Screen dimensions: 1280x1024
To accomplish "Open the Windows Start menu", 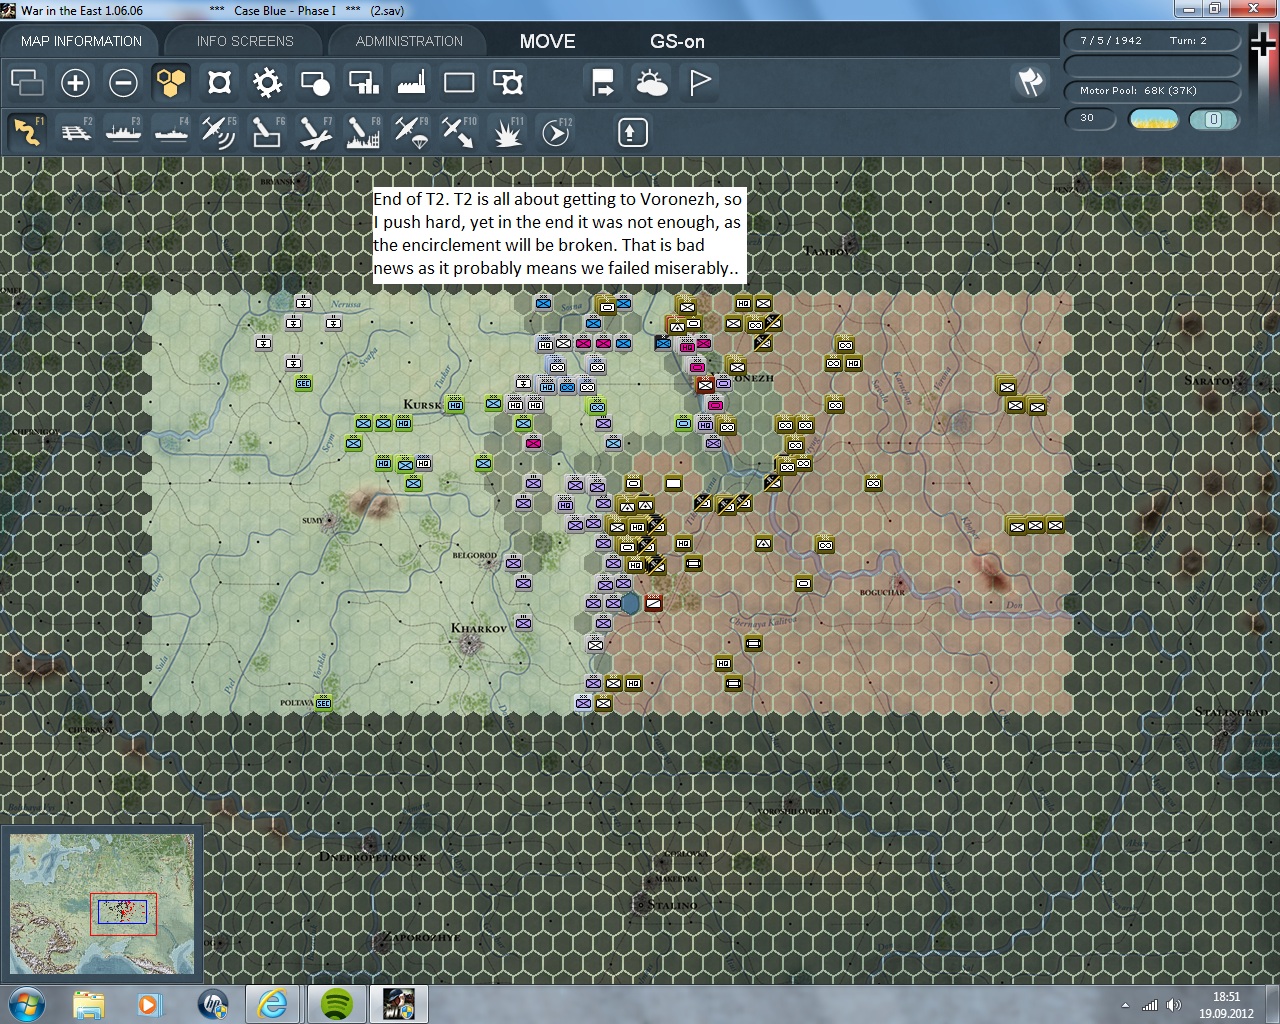I will tap(27, 1003).
